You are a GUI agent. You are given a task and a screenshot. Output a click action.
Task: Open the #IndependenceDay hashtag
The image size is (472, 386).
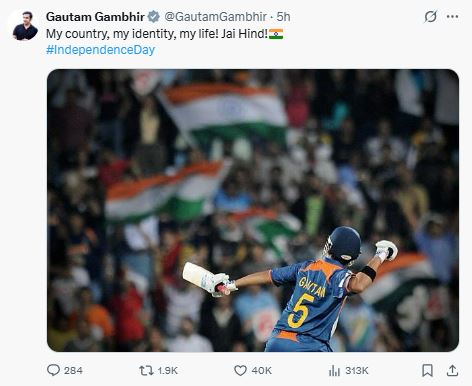click(100, 50)
